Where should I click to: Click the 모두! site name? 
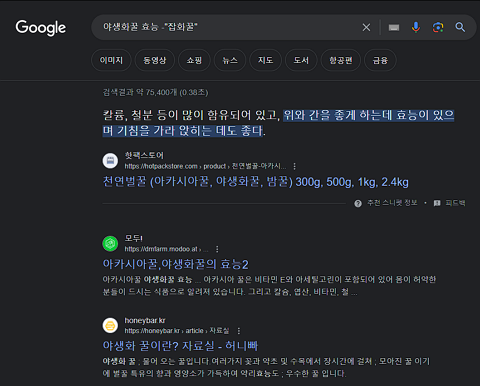pyautogui.click(x=134, y=238)
